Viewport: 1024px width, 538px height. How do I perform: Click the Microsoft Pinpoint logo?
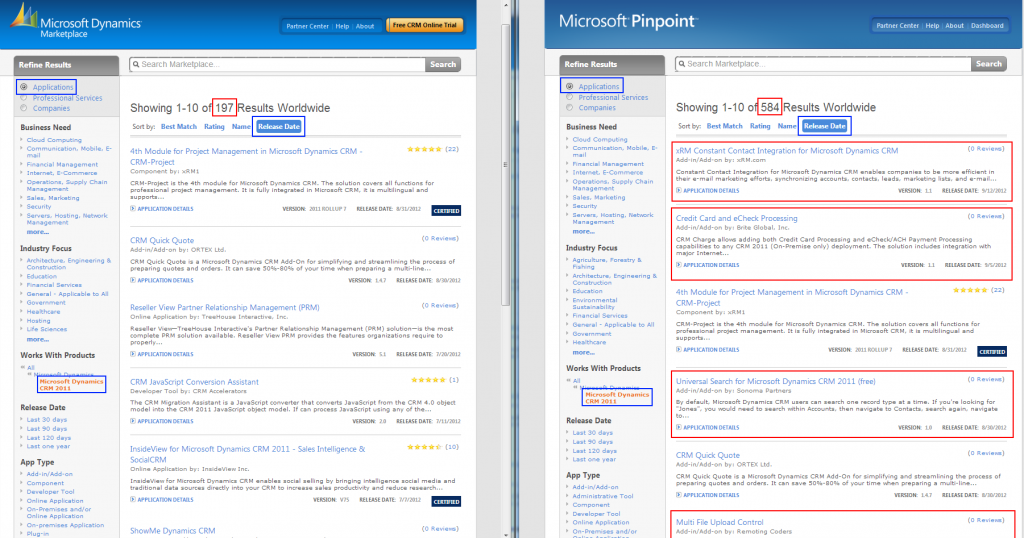[x=628, y=22]
